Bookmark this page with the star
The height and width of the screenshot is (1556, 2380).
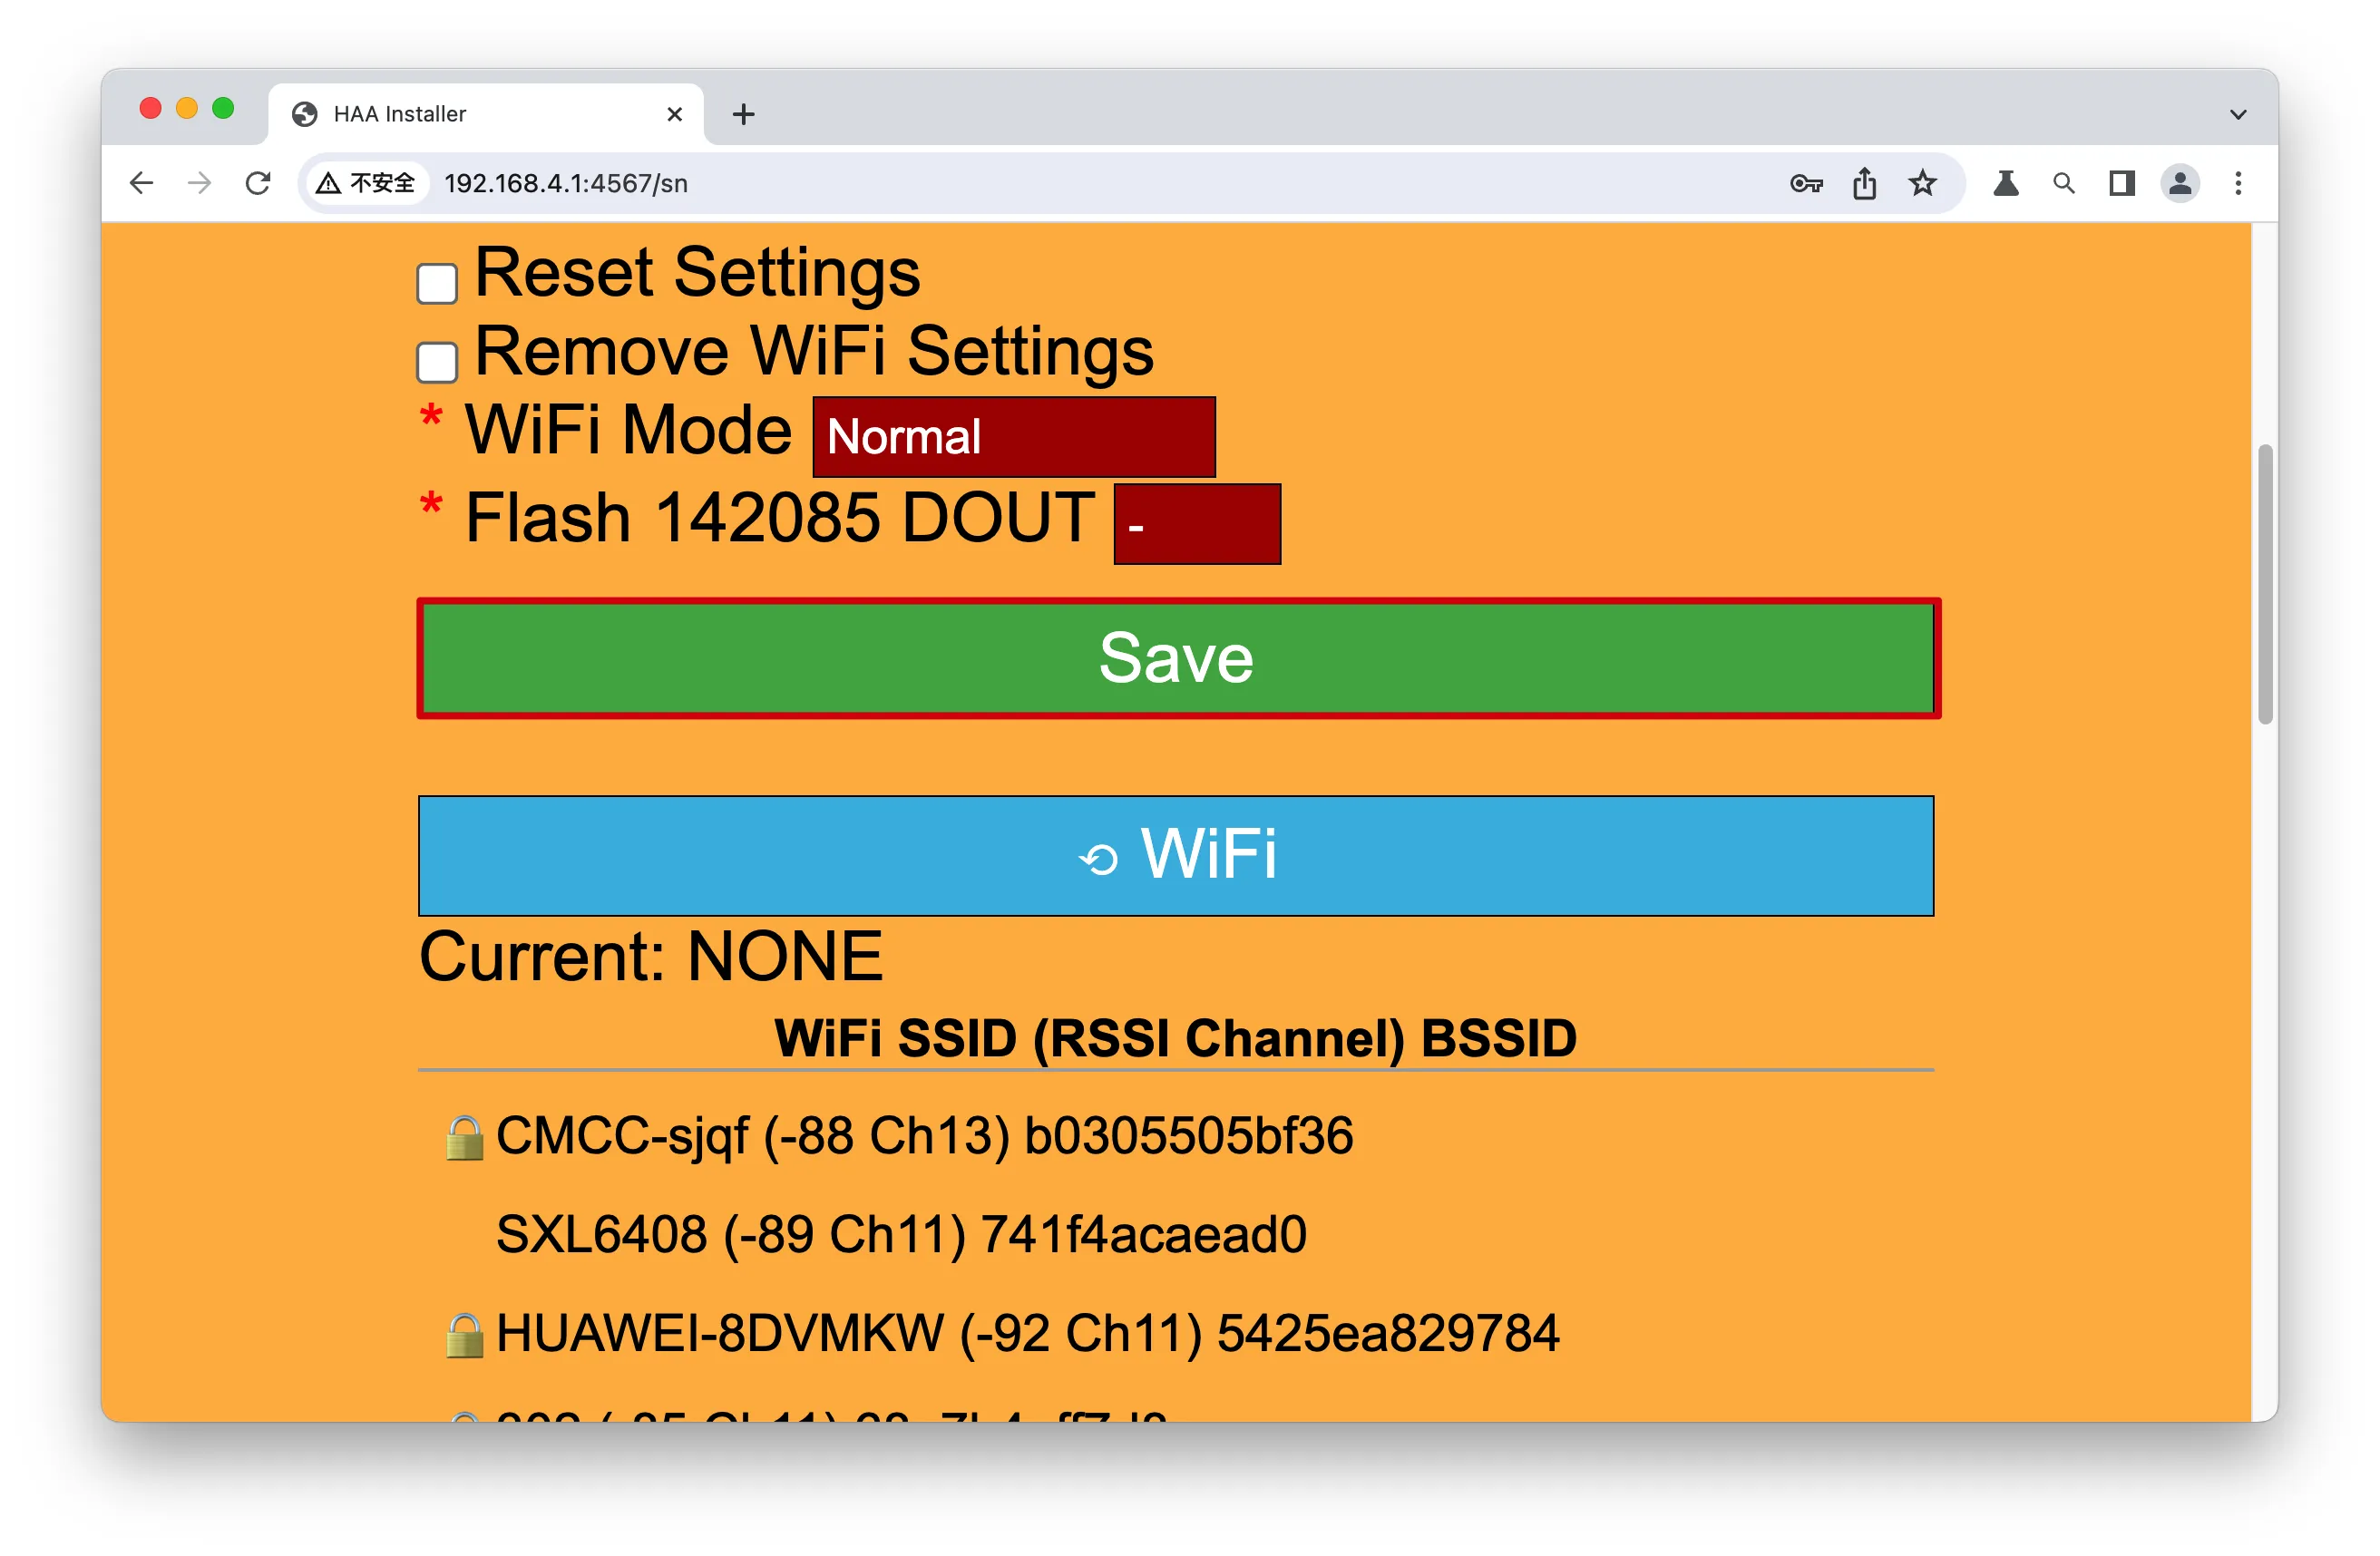(1922, 183)
